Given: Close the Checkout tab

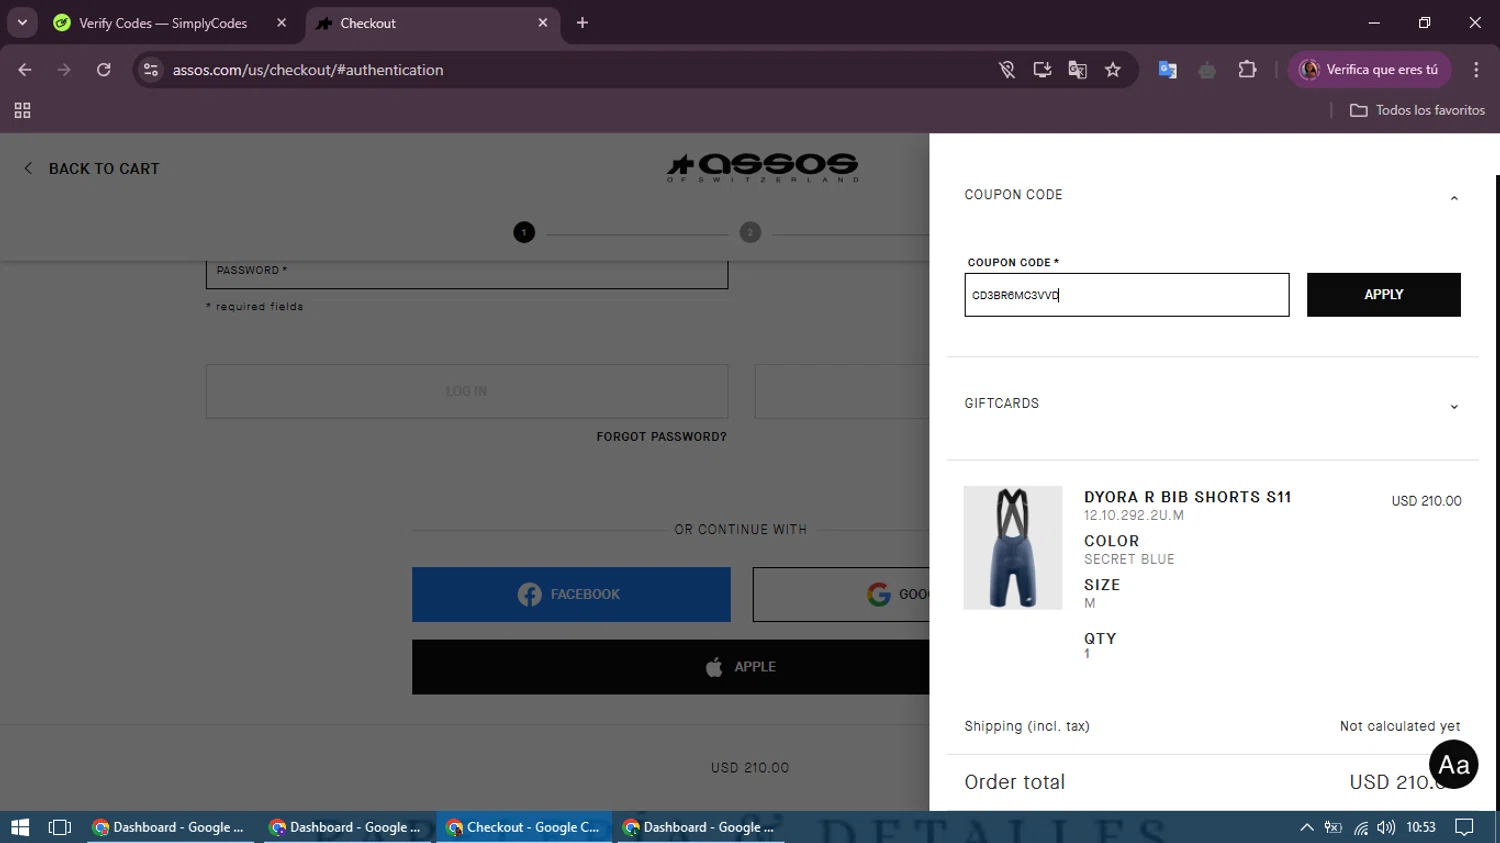Looking at the screenshot, I should coord(543,23).
